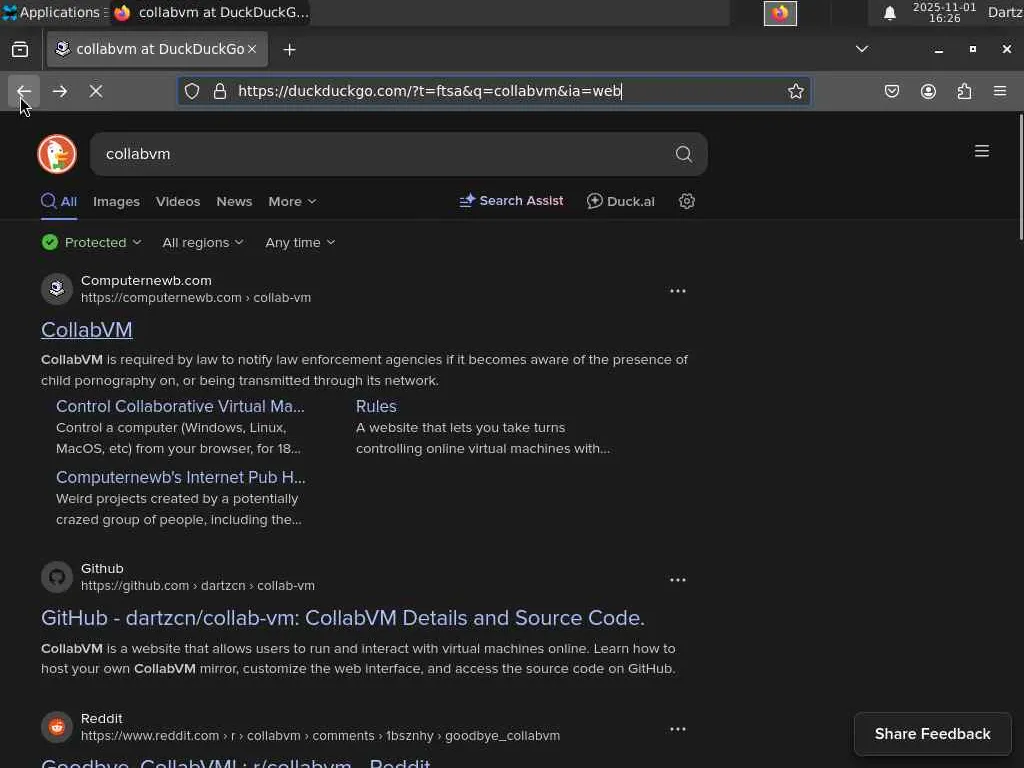Screen dimensions: 1024x768
Task: View site security via the padlock icon
Action: [220, 91]
